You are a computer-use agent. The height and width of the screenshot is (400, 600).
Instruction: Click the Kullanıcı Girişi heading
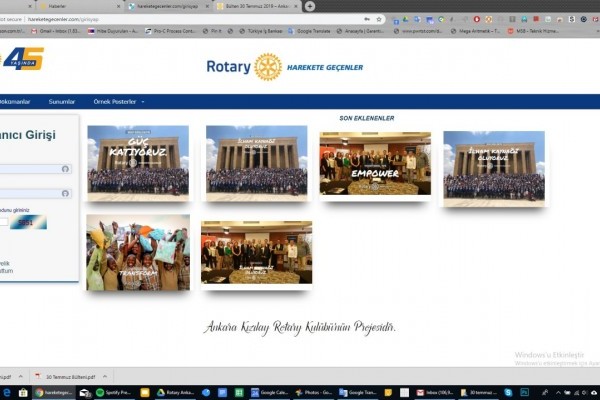point(28,135)
